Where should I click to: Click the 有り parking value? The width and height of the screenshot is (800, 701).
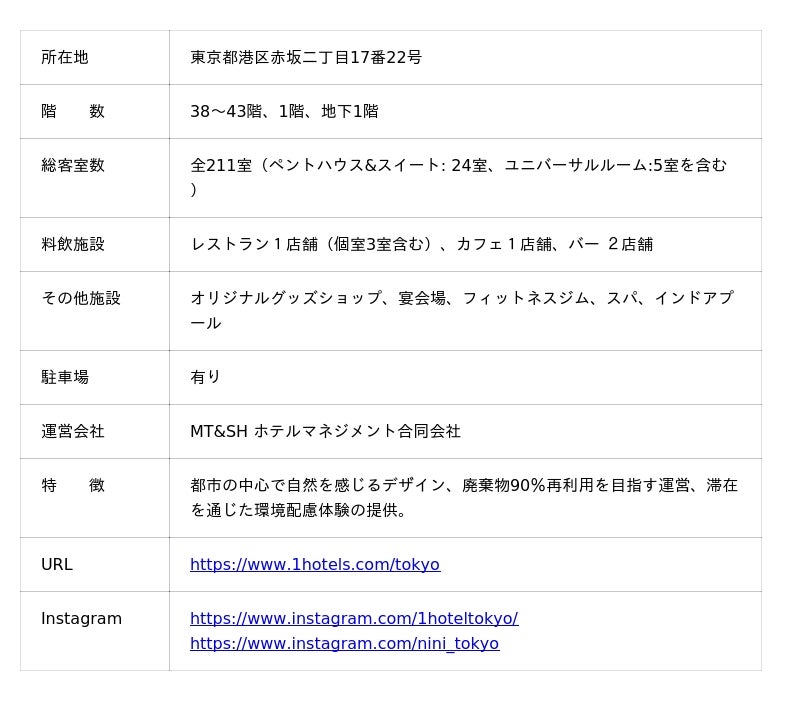(205, 378)
